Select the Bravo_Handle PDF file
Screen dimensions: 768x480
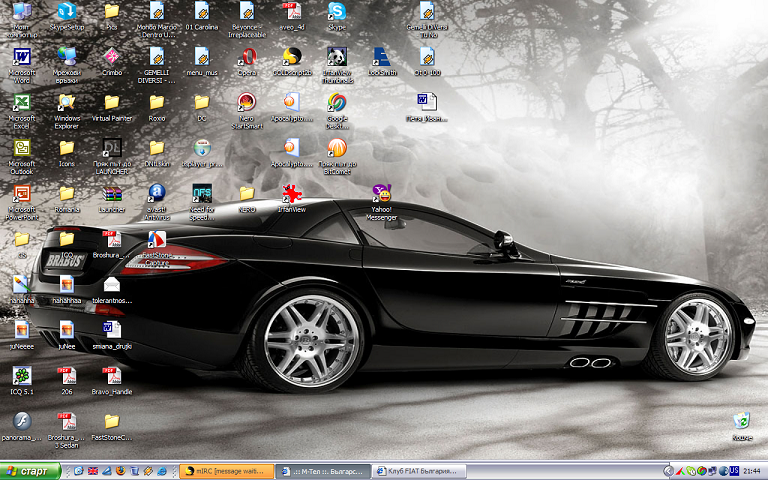pos(112,376)
